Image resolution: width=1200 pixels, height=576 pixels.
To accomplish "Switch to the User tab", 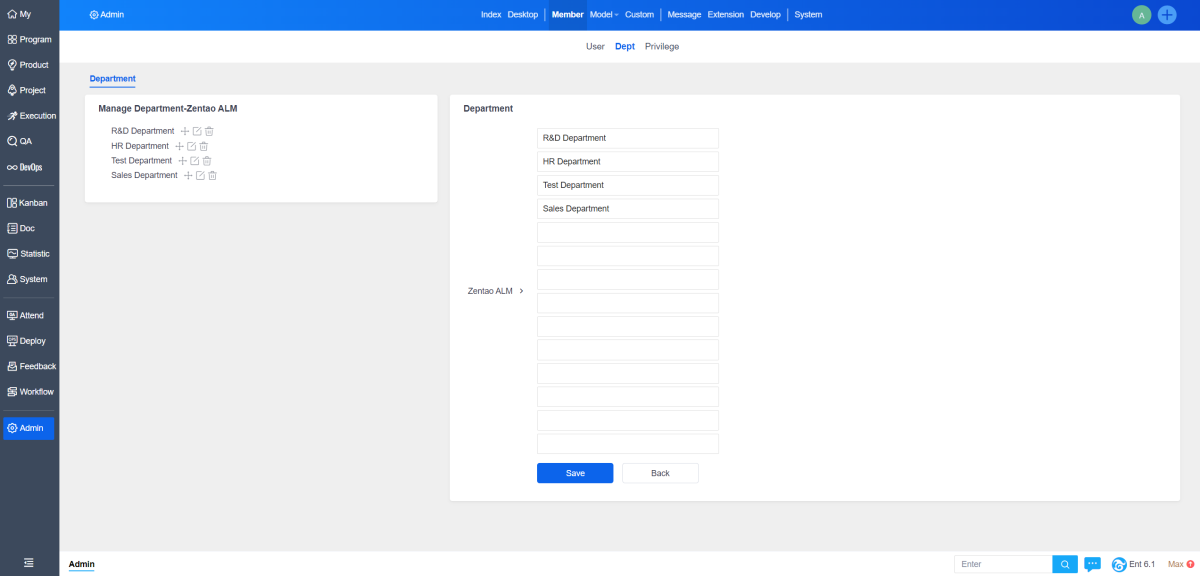I will [595, 46].
